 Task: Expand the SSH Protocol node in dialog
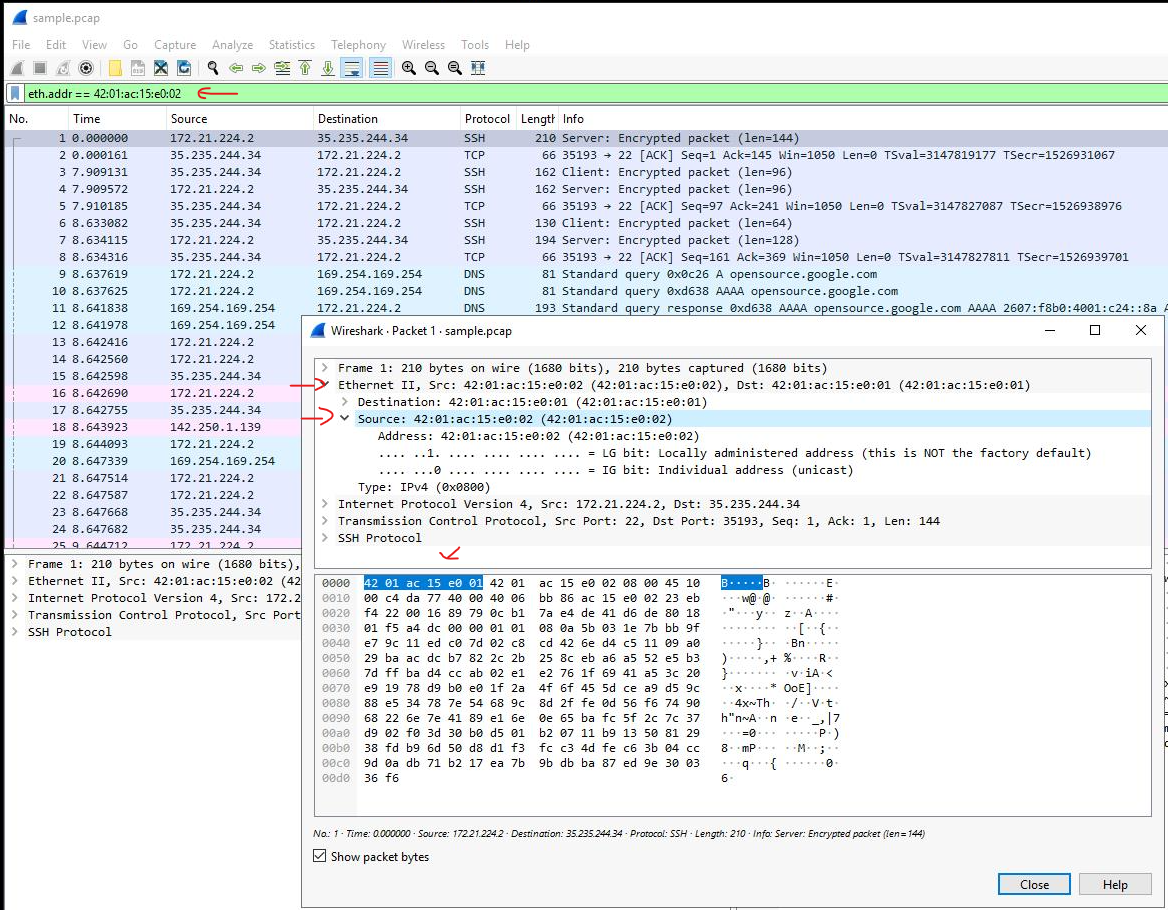[x=325, y=538]
